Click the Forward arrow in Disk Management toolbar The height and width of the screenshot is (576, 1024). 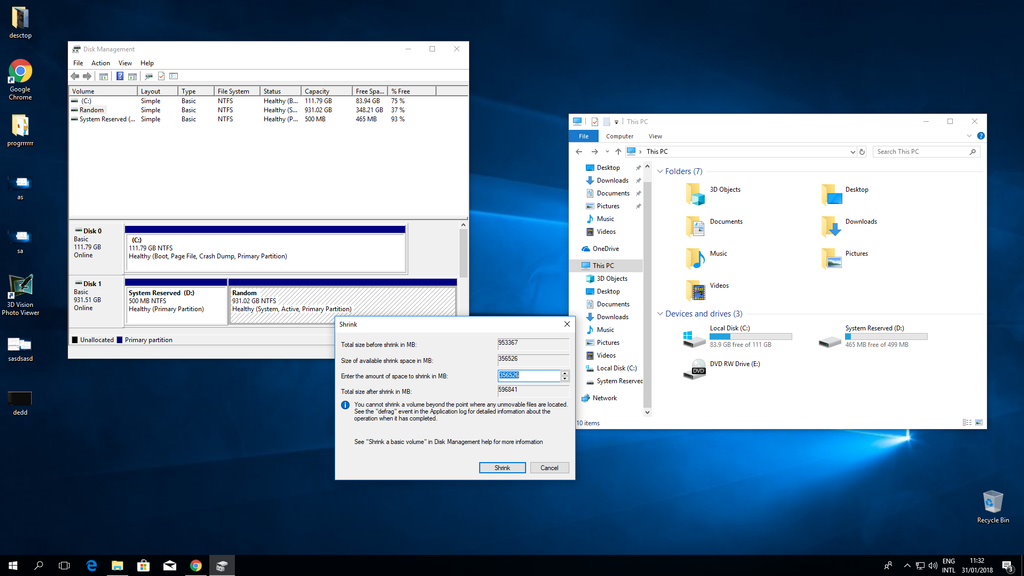87,76
